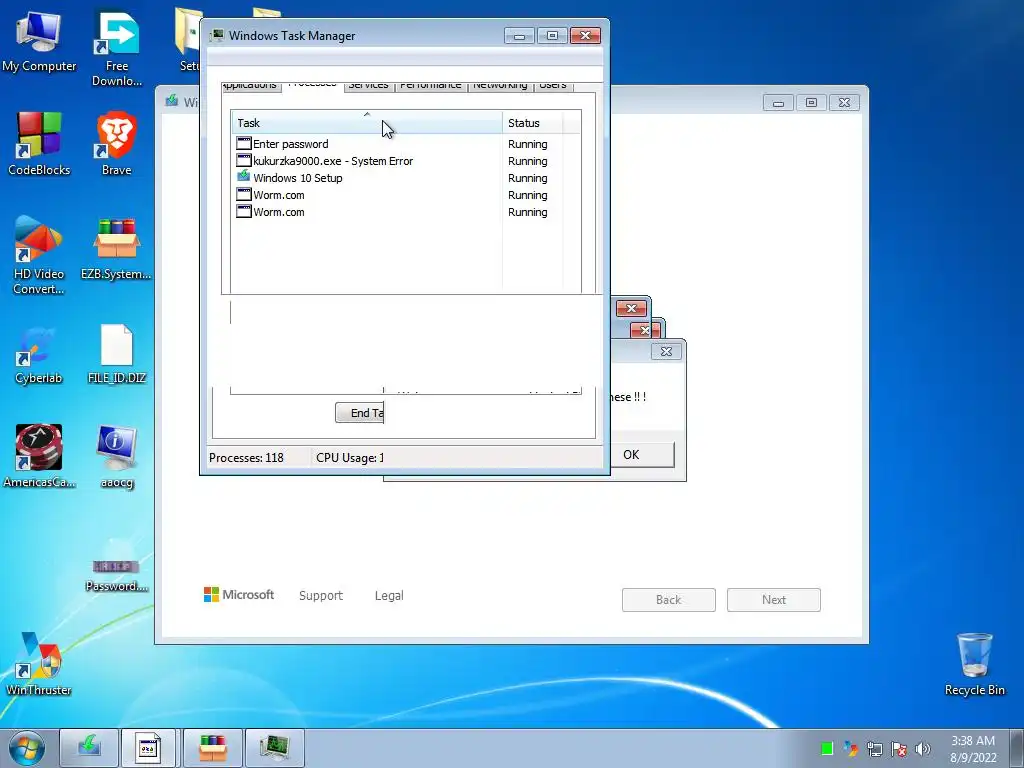Image resolution: width=1024 pixels, height=768 pixels.
Task: Click OK in the message dialog
Action: [x=631, y=455]
